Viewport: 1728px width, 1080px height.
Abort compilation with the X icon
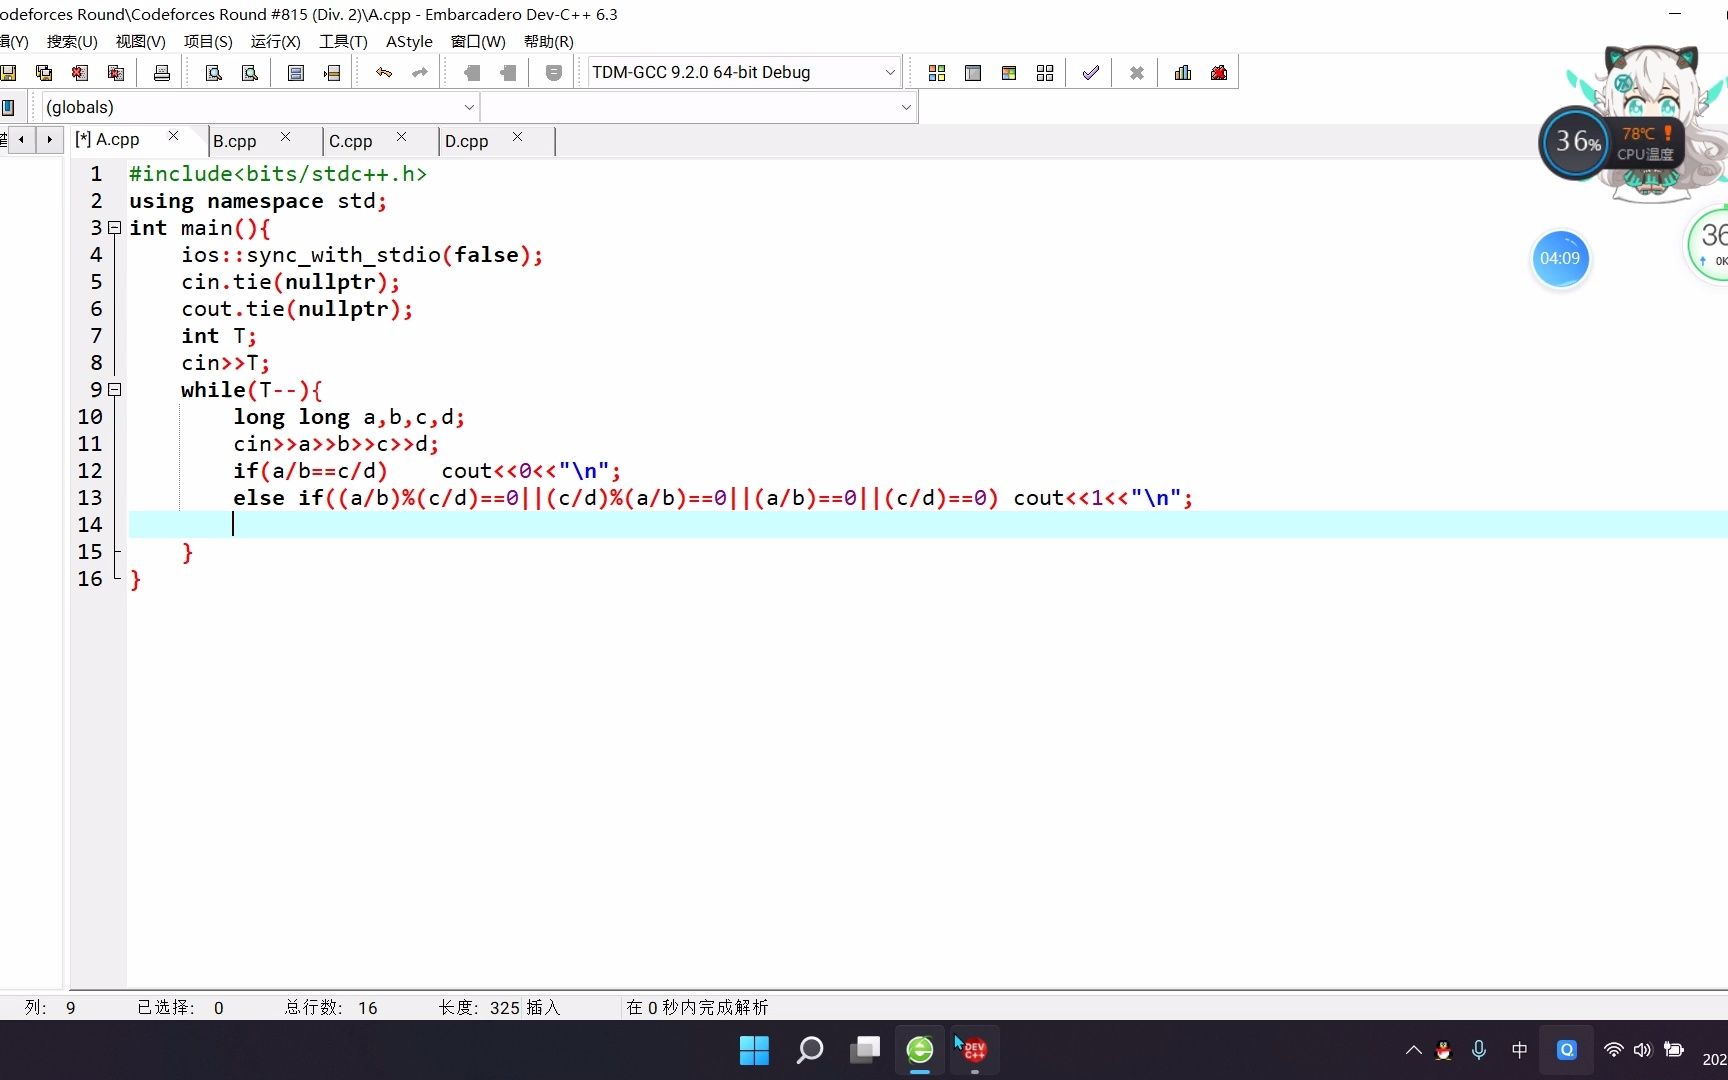pyautogui.click(x=1135, y=72)
